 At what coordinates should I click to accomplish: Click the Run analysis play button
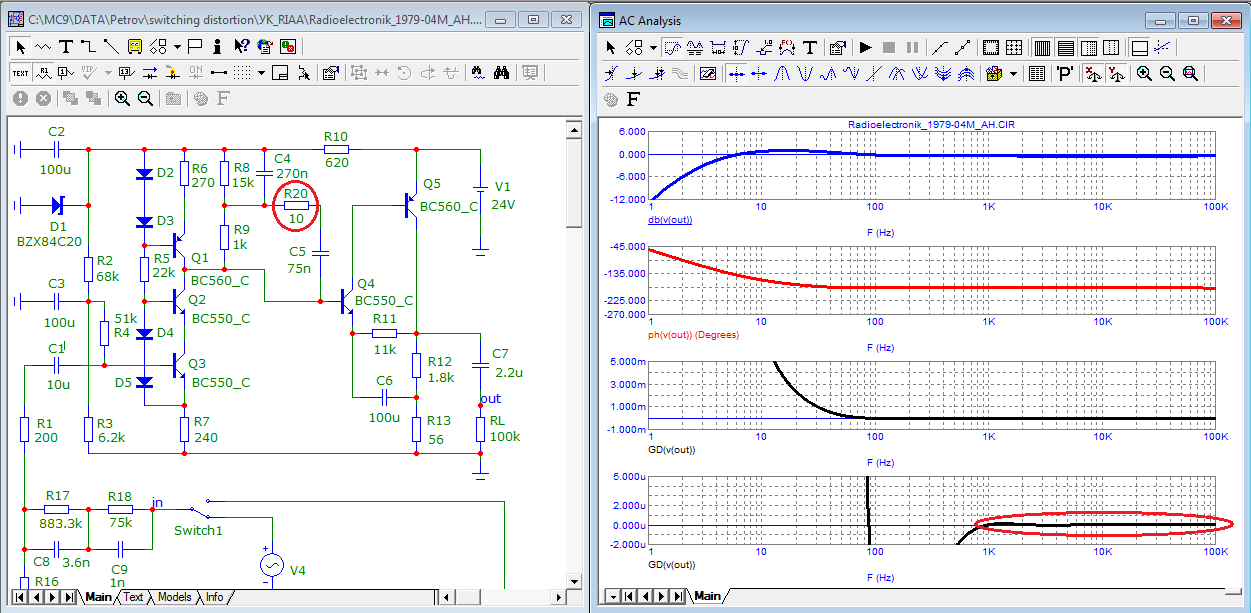click(865, 47)
